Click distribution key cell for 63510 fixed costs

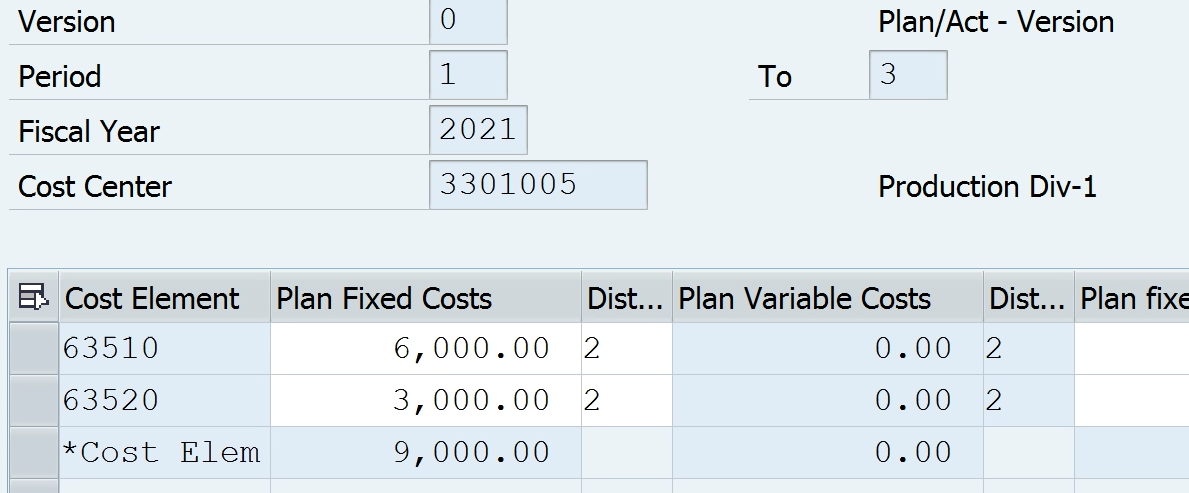626,348
